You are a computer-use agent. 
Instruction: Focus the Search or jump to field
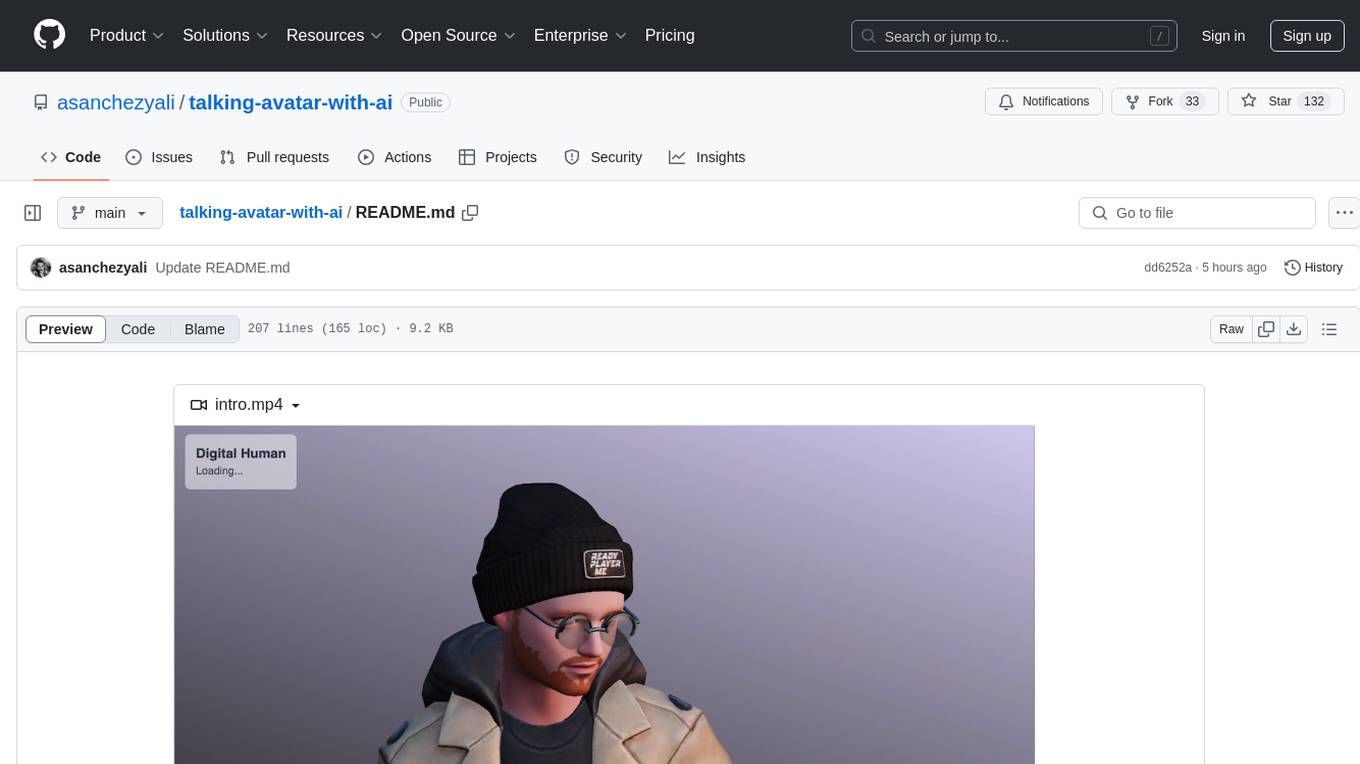point(1015,36)
